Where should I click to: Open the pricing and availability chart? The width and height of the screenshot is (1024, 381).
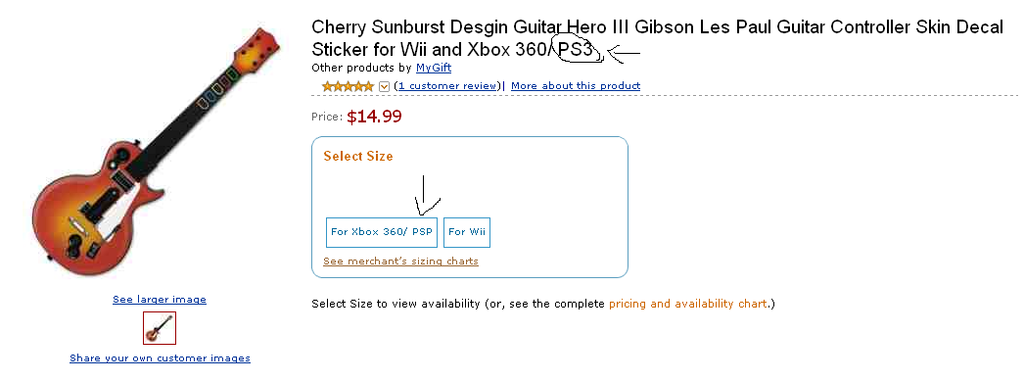[x=688, y=304]
